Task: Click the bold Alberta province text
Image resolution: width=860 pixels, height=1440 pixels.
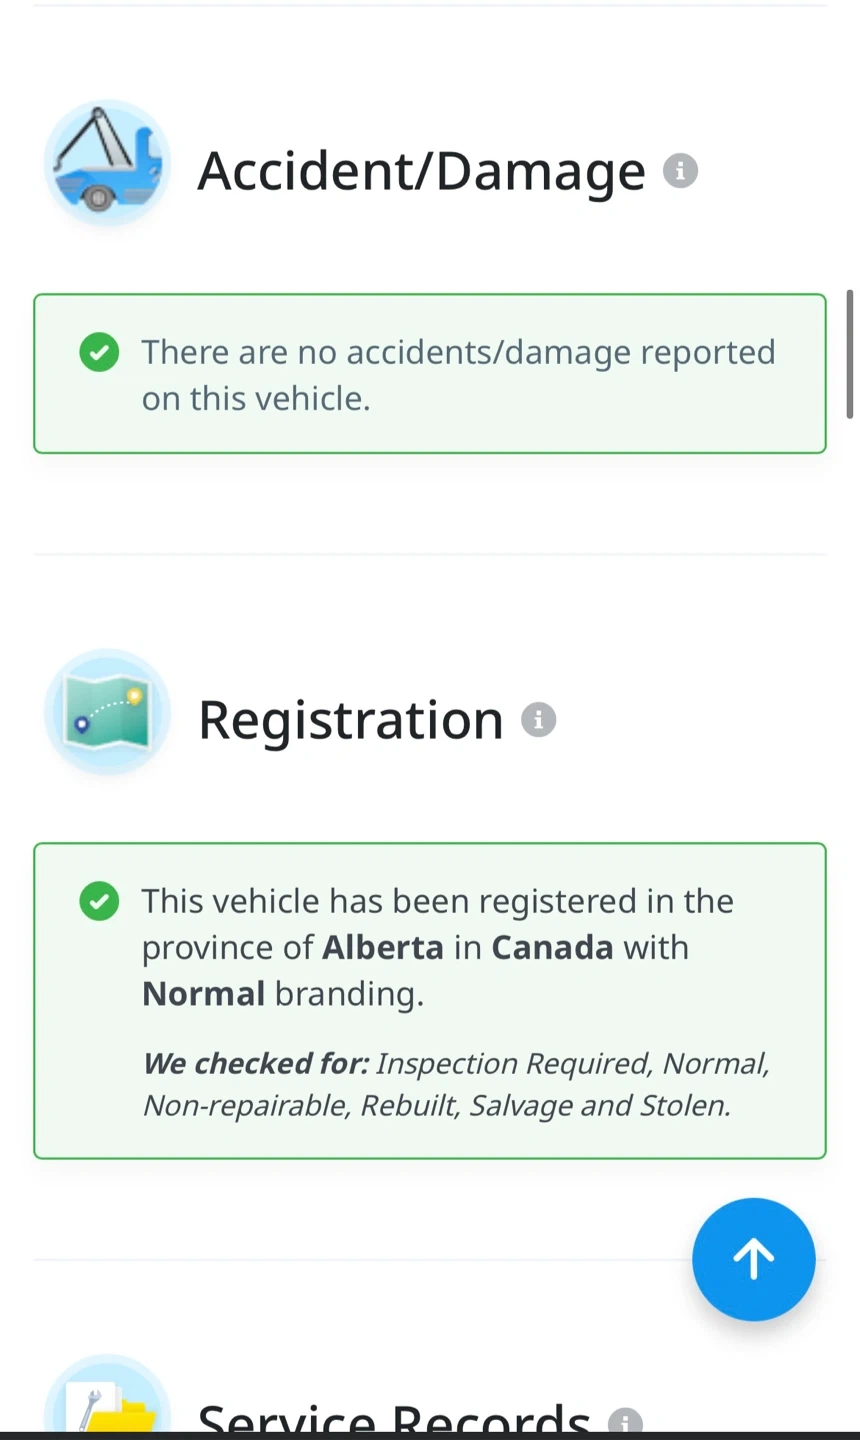Action: coord(383,947)
